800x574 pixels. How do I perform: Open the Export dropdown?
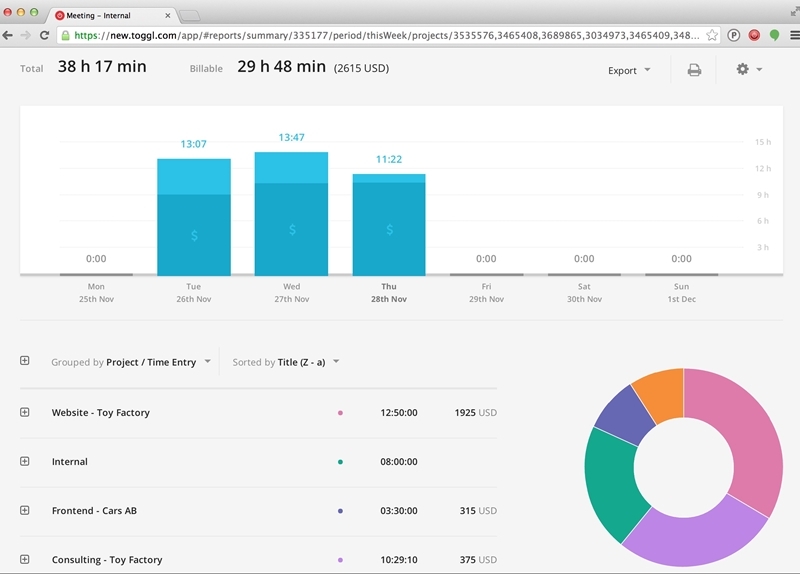629,70
